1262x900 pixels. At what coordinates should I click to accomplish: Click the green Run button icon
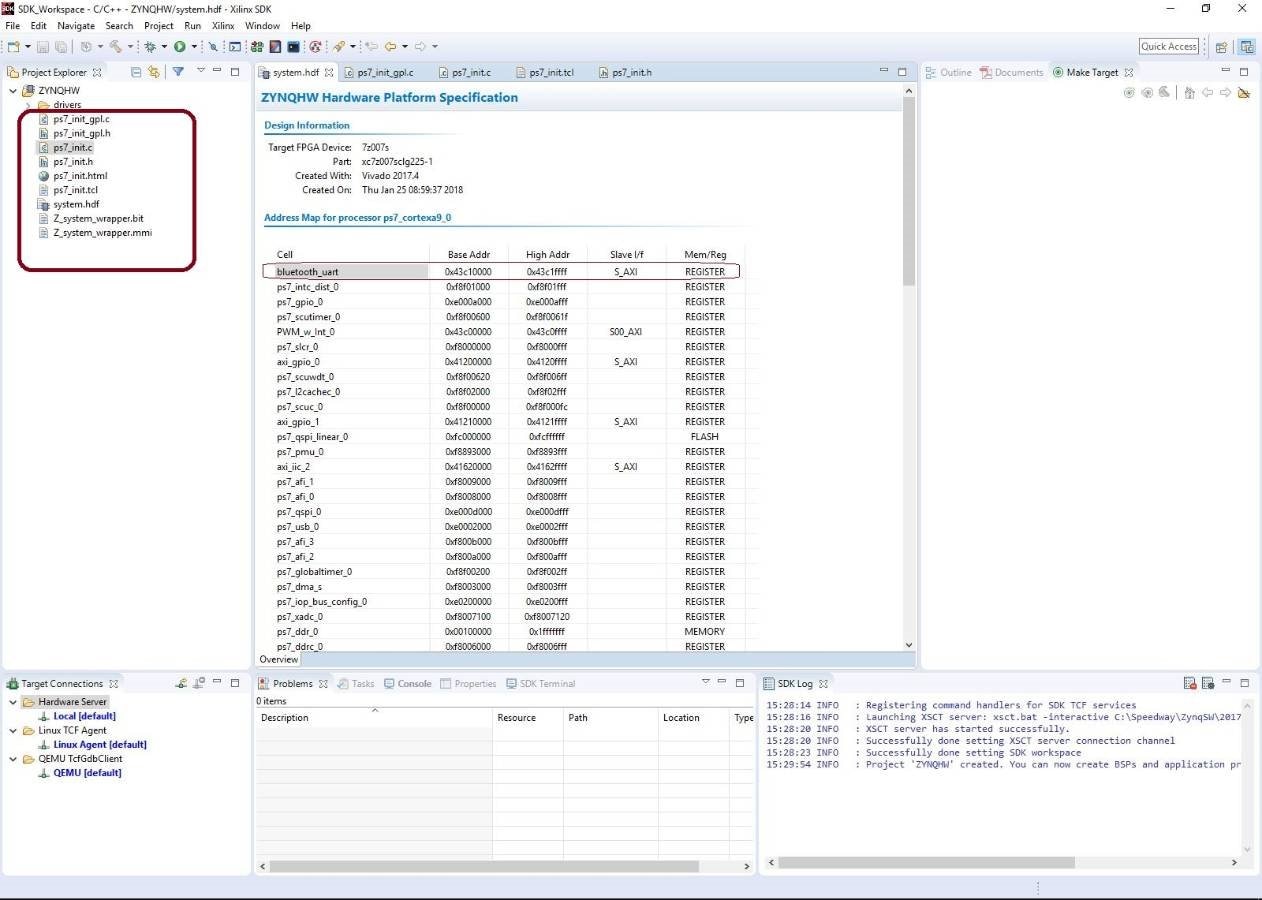[x=180, y=46]
